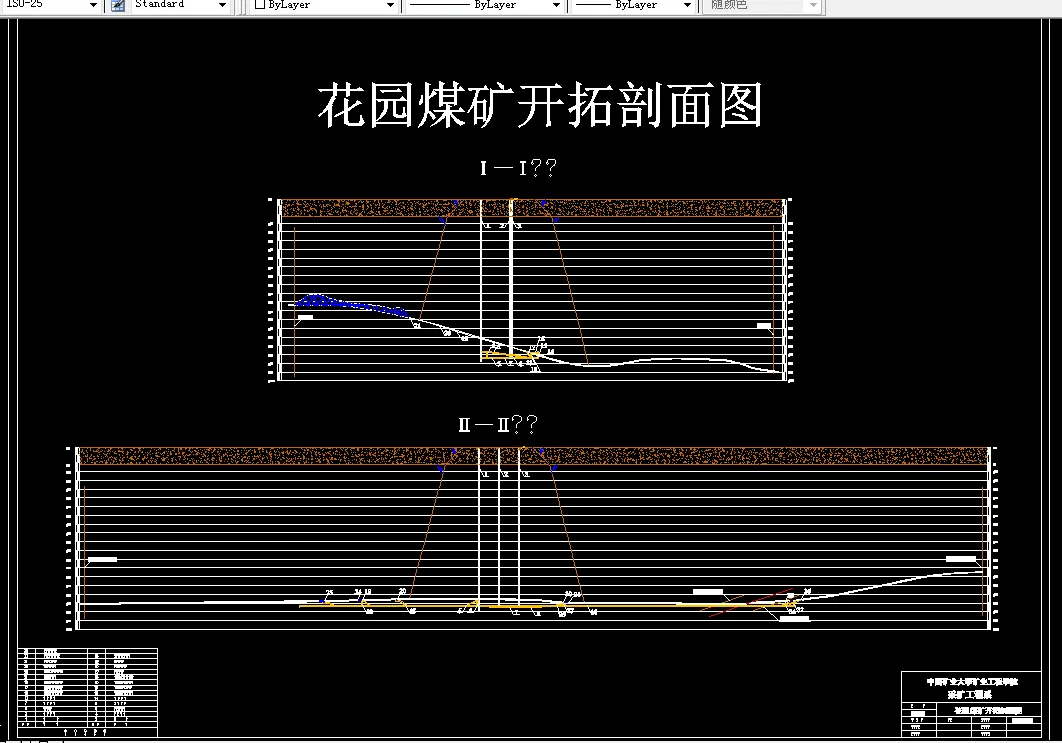The height and width of the screenshot is (743, 1062).
Task: Open the ByLayer color control dropdown
Action: (x=391, y=5)
